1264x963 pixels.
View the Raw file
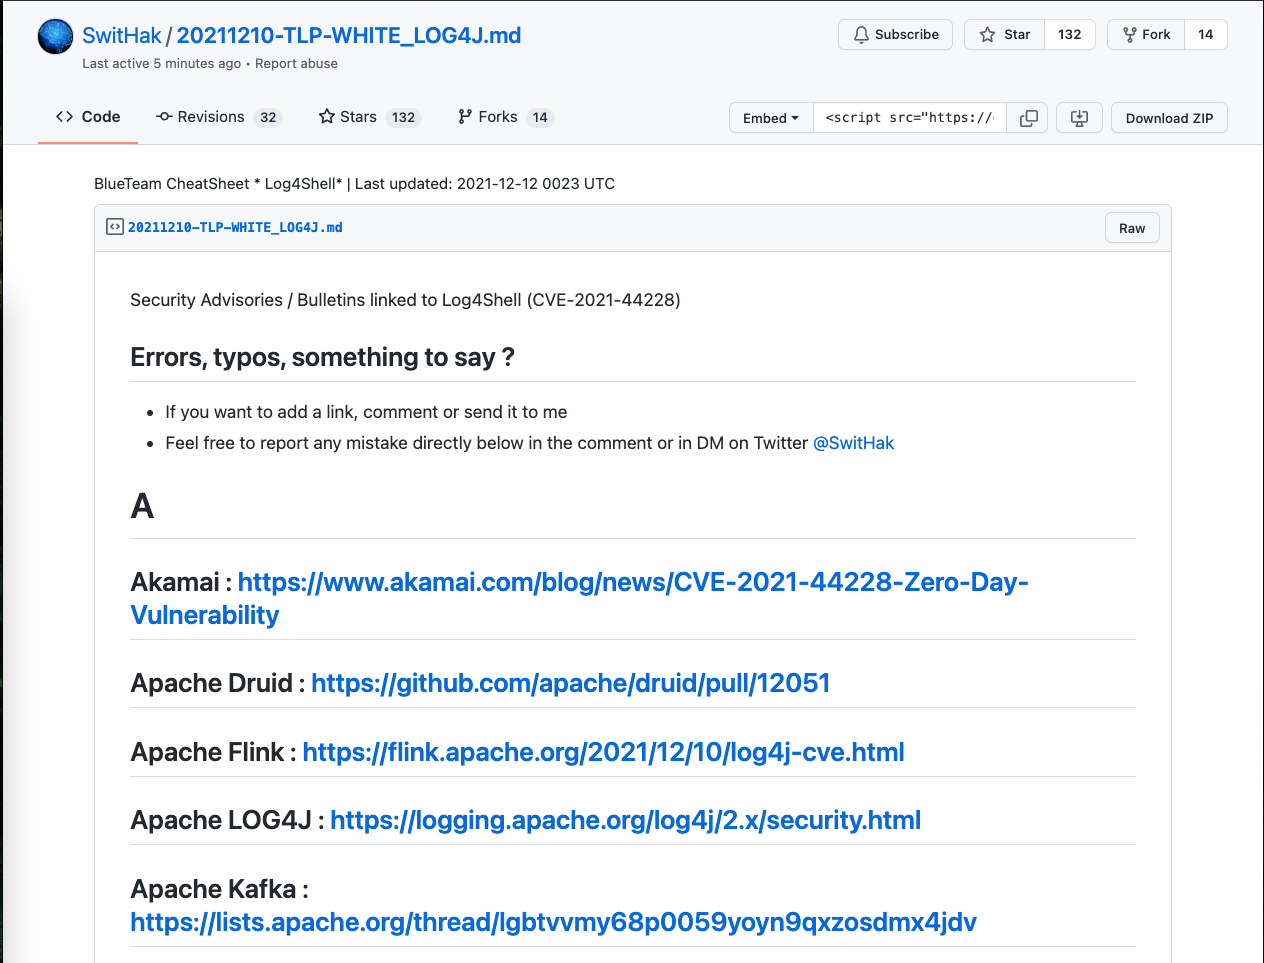pos(1132,228)
